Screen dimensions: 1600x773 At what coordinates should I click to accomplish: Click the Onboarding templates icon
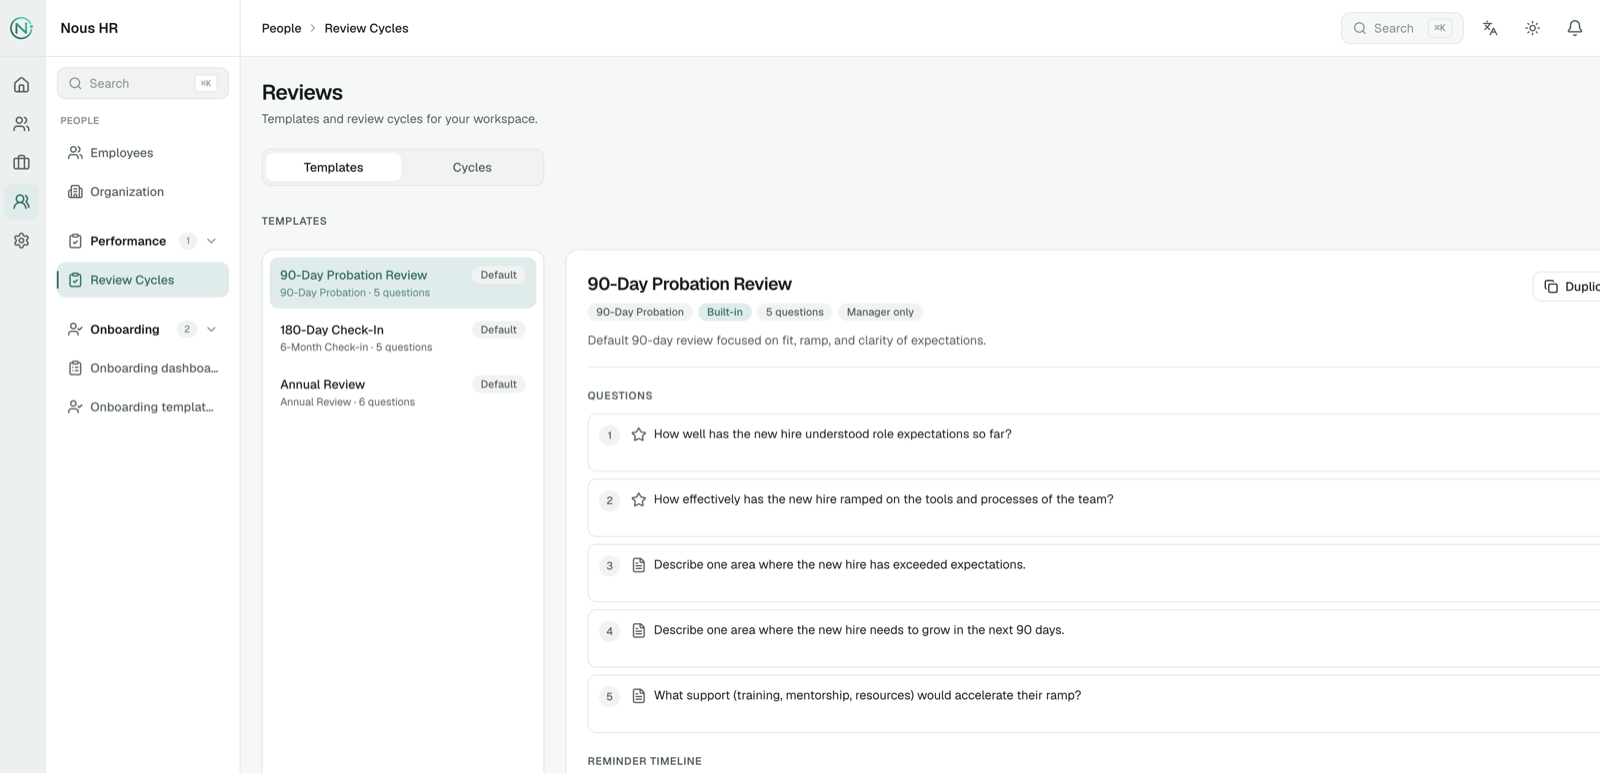click(x=75, y=407)
